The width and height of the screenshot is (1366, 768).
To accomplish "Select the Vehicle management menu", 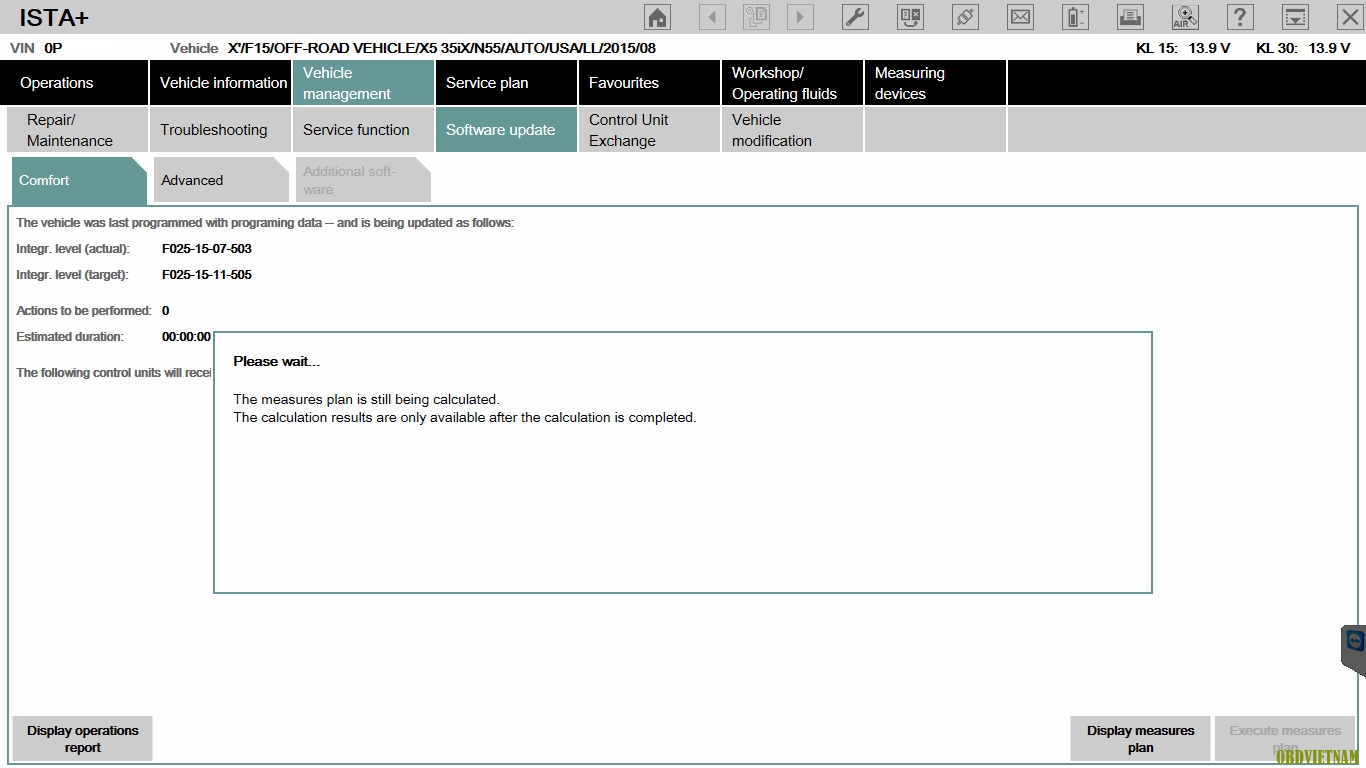I will (x=364, y=83).
